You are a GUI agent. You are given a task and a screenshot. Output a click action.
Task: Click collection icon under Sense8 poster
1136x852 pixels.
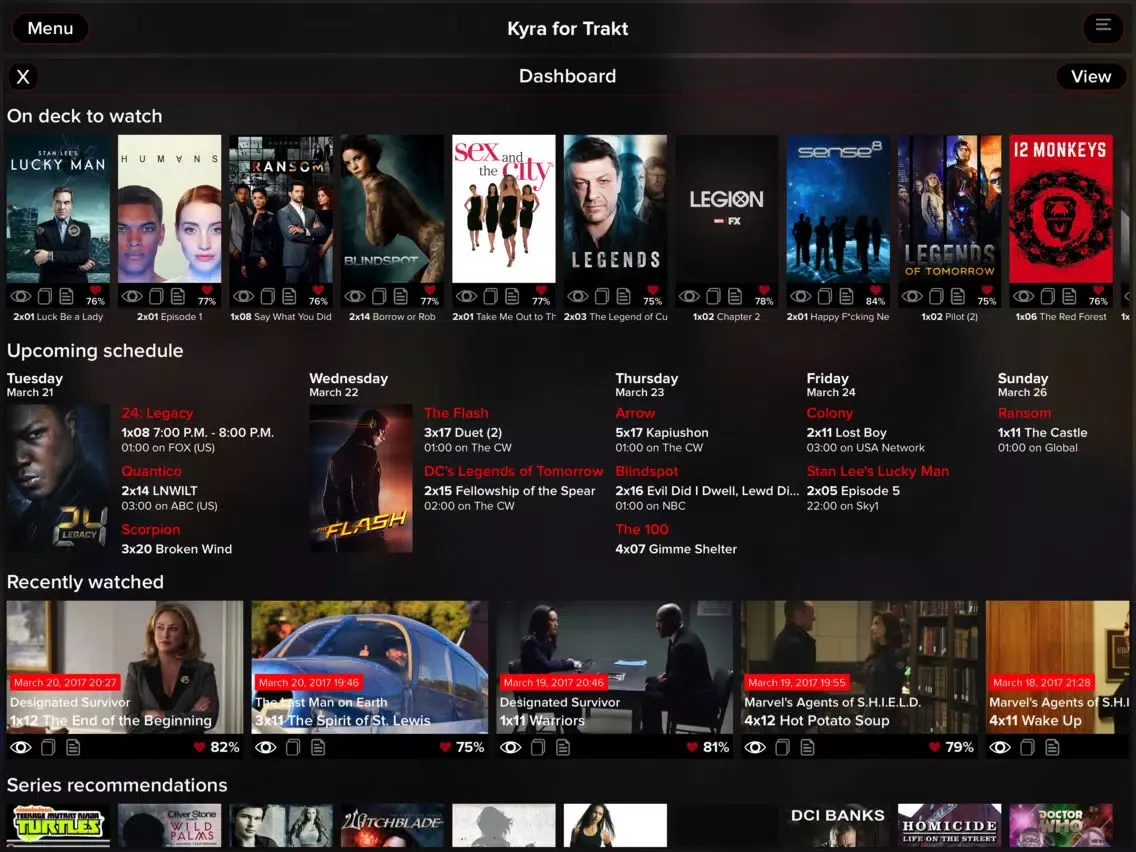pos(825,296)
